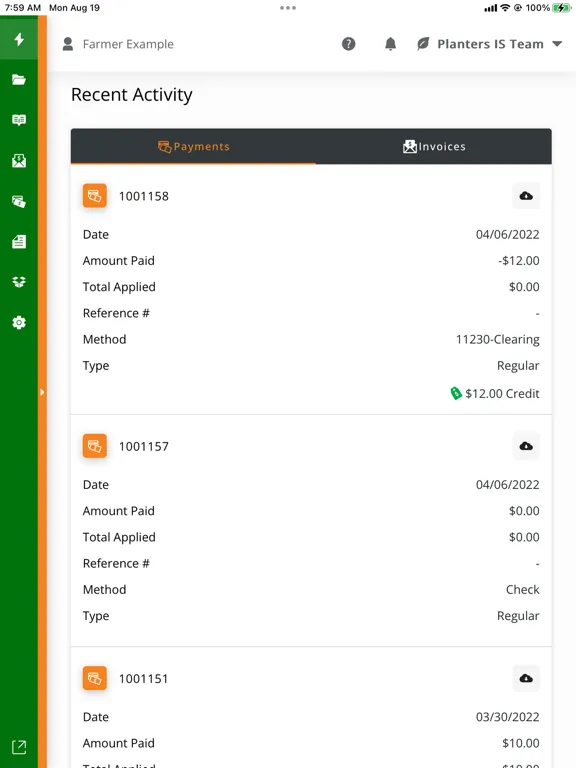The width and height of the screenshot is (576, 768).
Task: Click the Check method value
Action: 523,590
